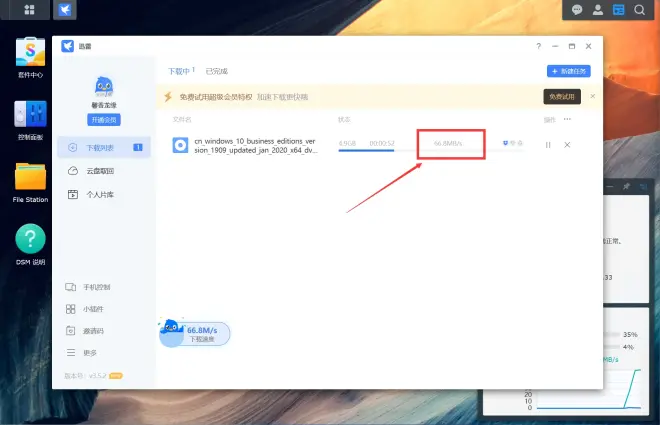This screenshot has height=425, width=660.
Task: Open Synology main menu grid icon
Action: click(29, 10)
